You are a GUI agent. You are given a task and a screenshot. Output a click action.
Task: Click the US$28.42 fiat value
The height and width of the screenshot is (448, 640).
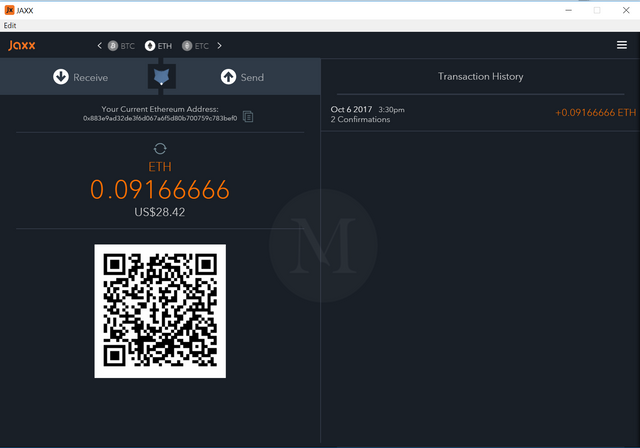[x=160, y=212]
